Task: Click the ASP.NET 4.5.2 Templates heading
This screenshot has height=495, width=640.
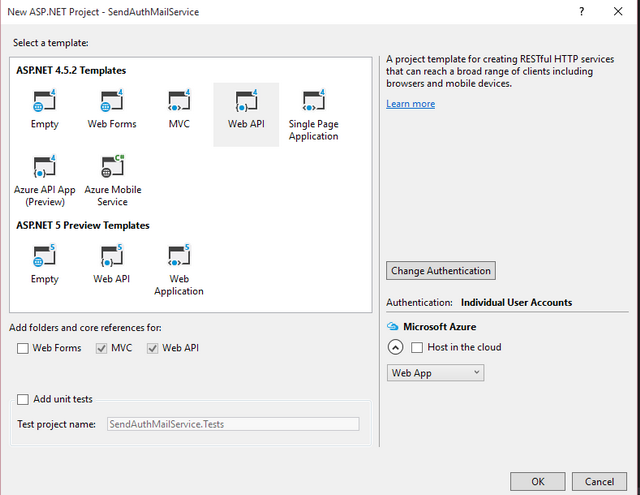Action: pos(71,70)
